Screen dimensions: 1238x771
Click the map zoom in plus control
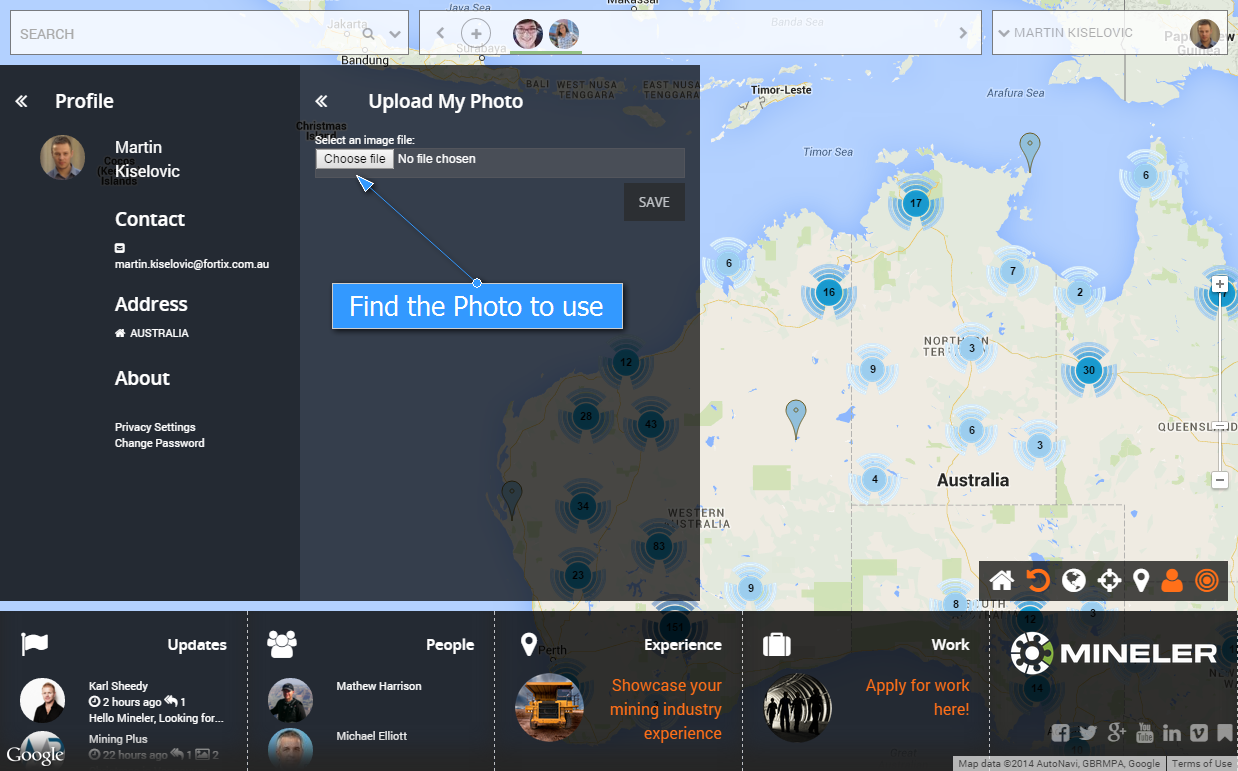pos(1220,284)
